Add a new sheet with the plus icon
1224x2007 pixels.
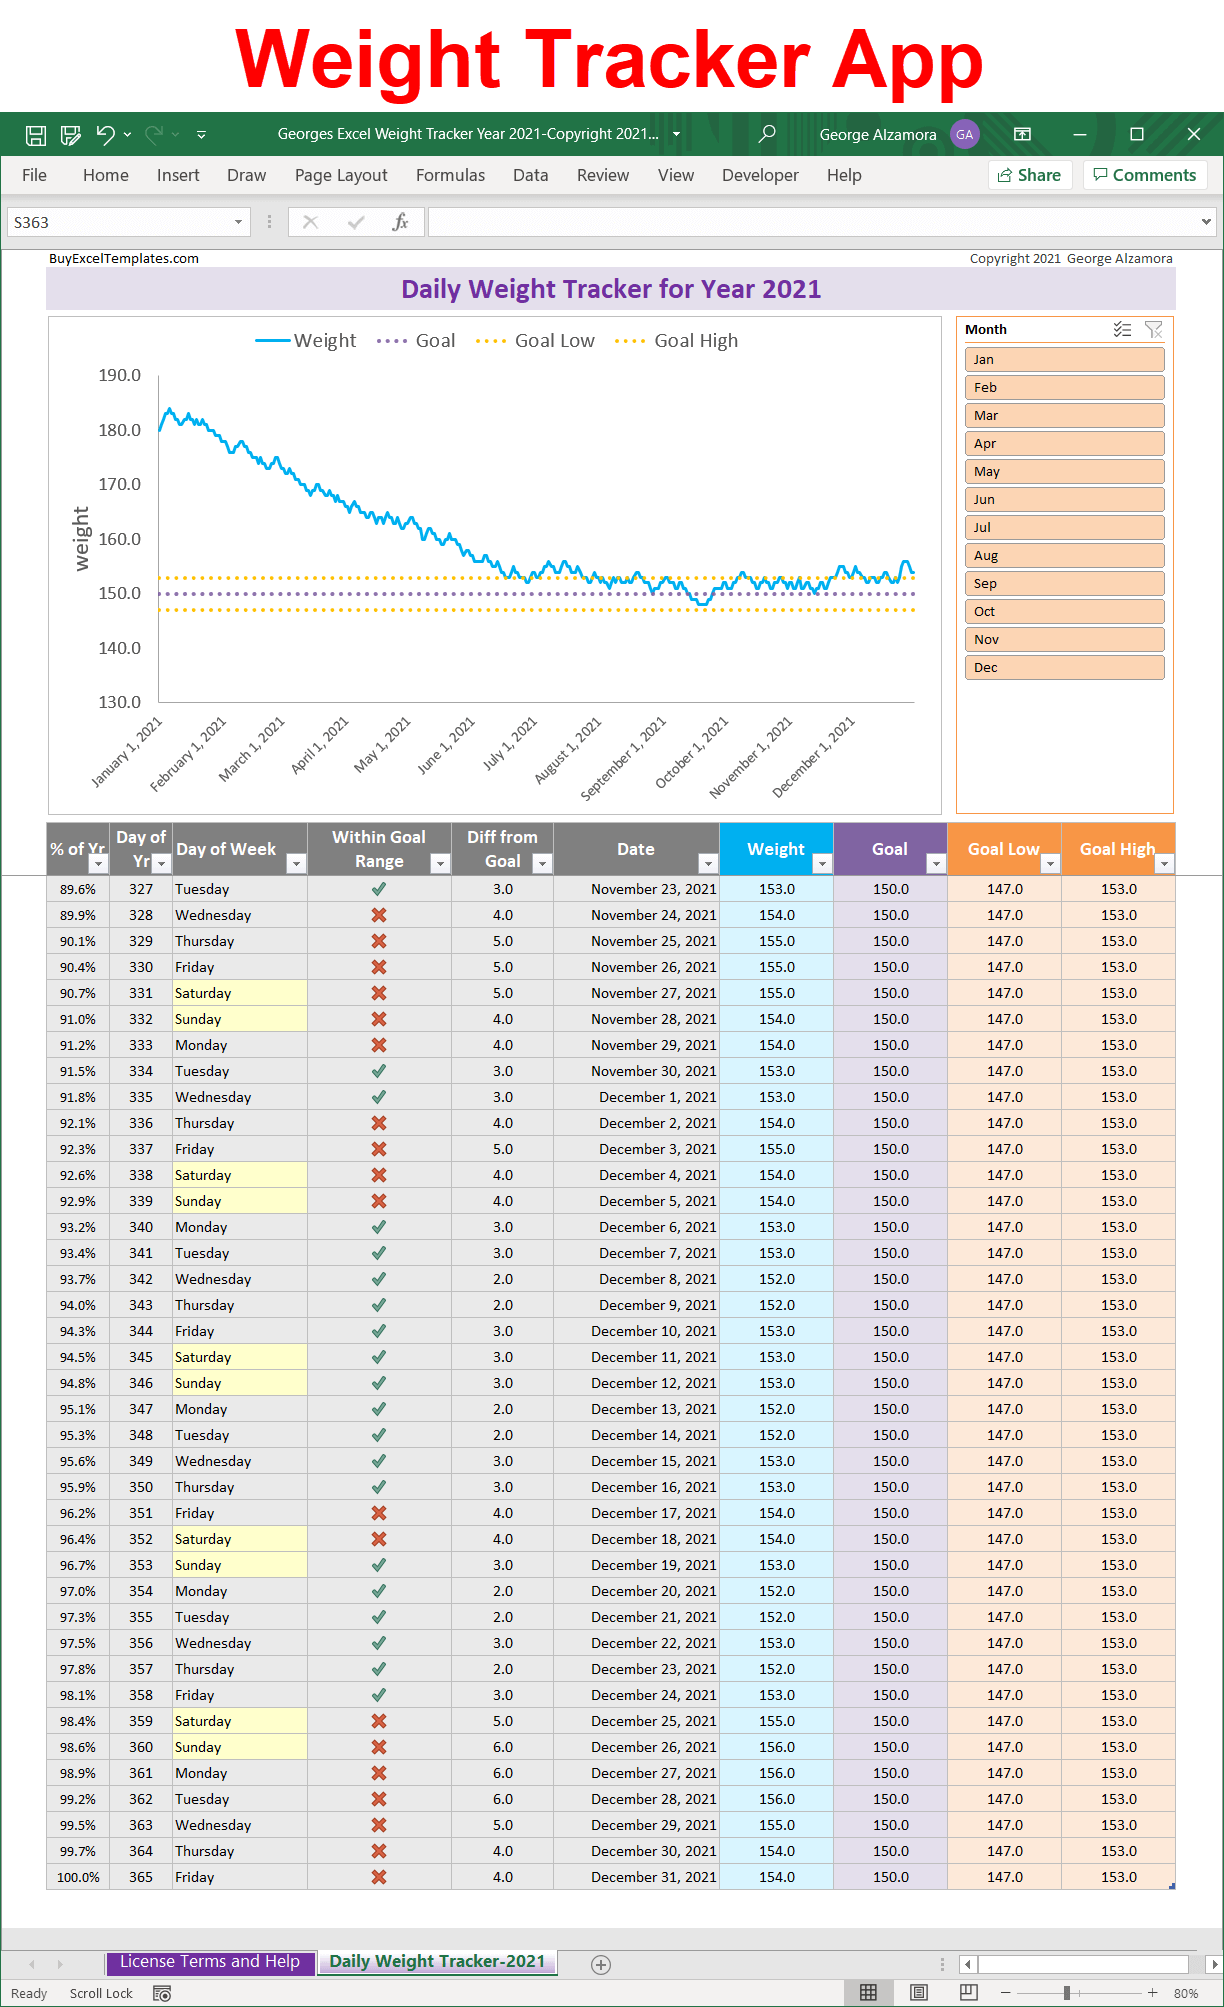(601, 1965)
